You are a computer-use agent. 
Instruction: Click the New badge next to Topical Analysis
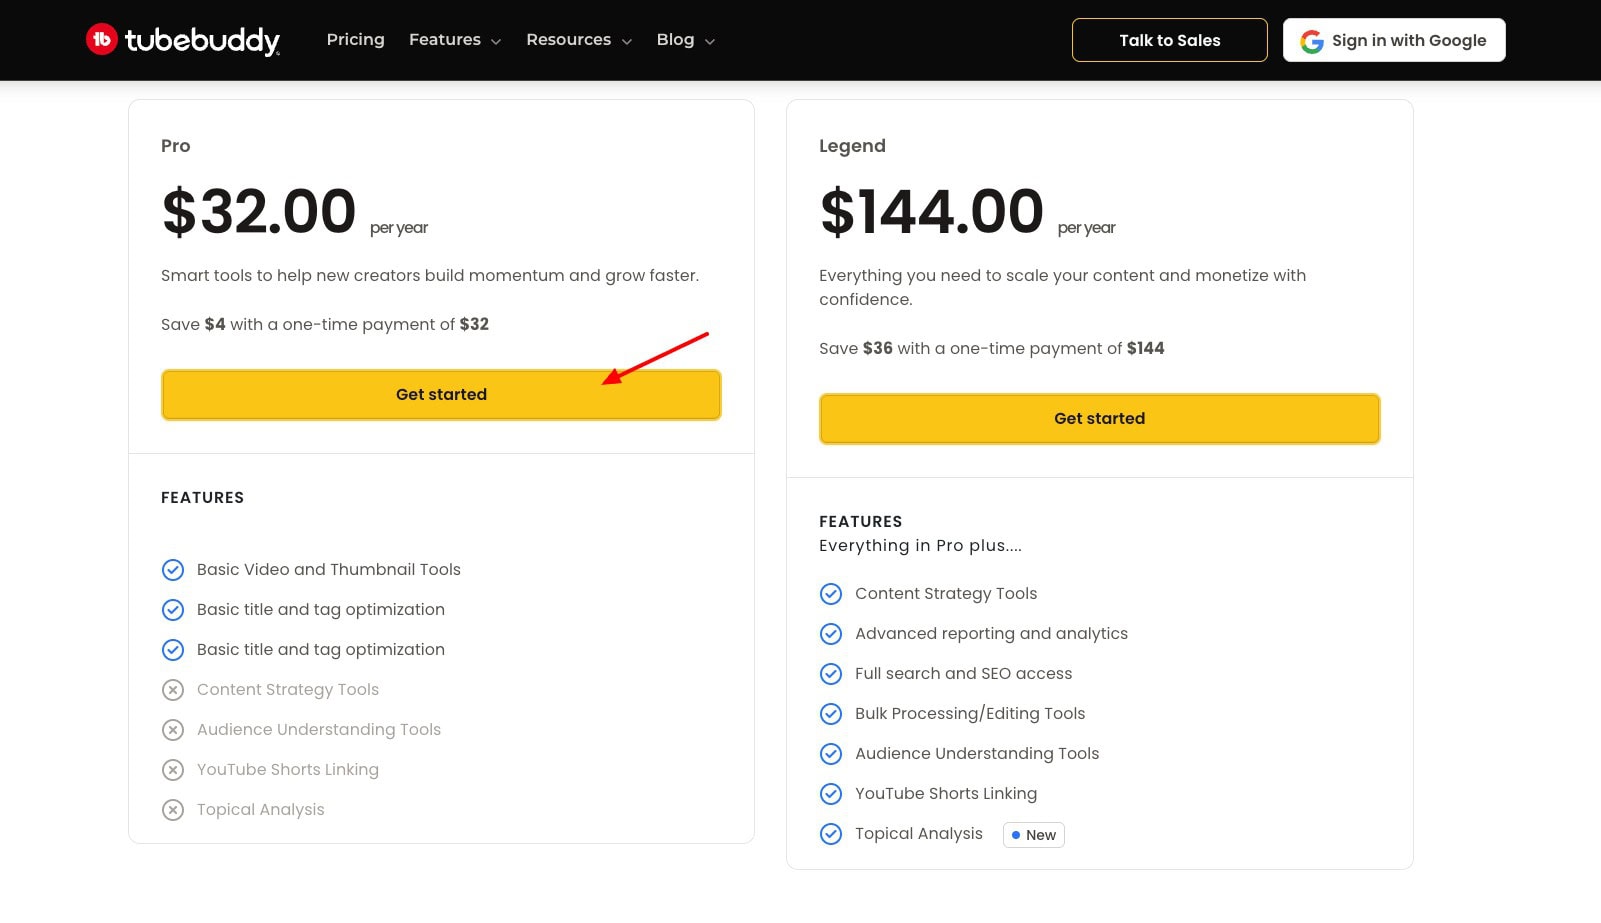click(1034, 835)
